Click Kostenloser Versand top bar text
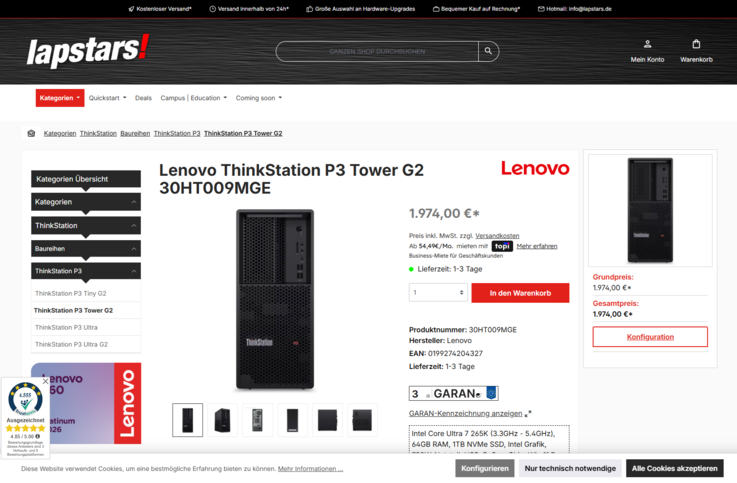737x483 pixels. tap(160, 9)
